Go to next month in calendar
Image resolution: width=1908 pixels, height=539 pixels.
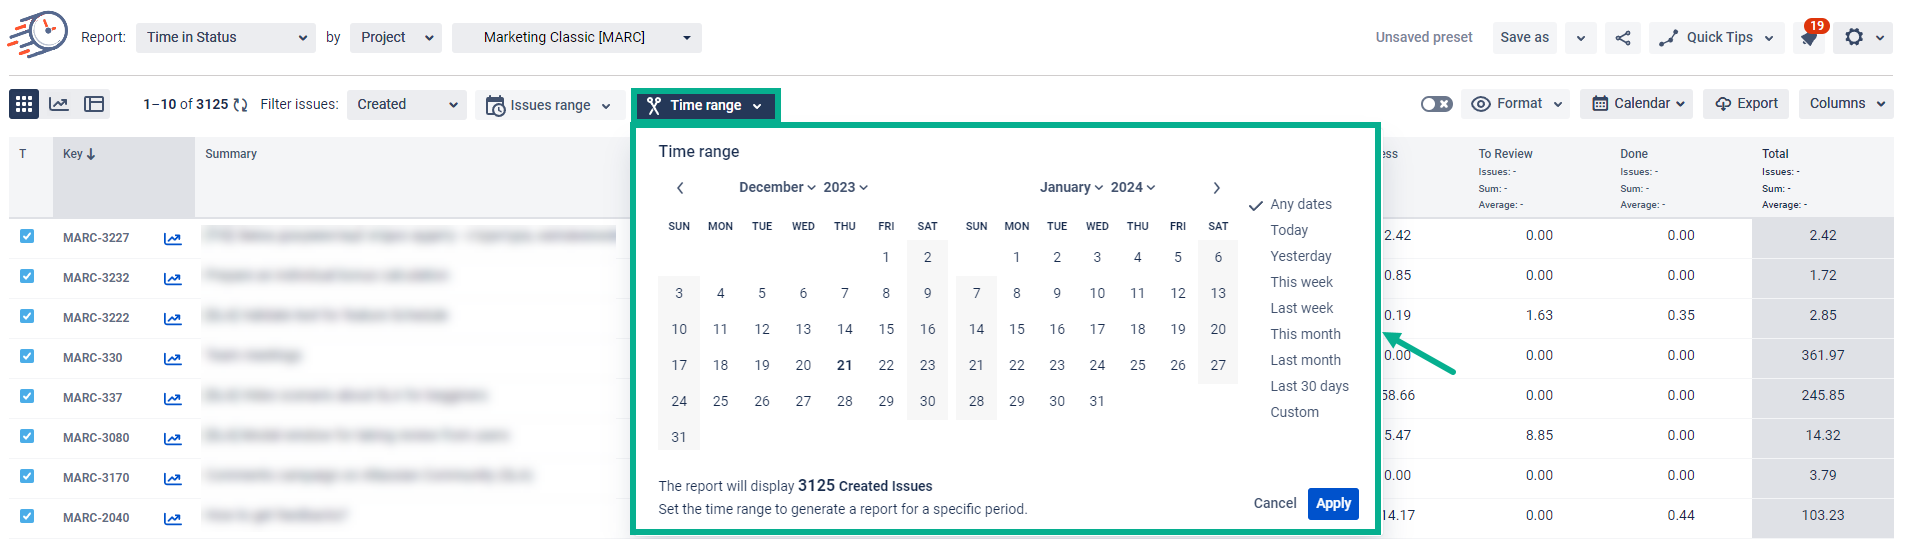(x=1216, y=188)
